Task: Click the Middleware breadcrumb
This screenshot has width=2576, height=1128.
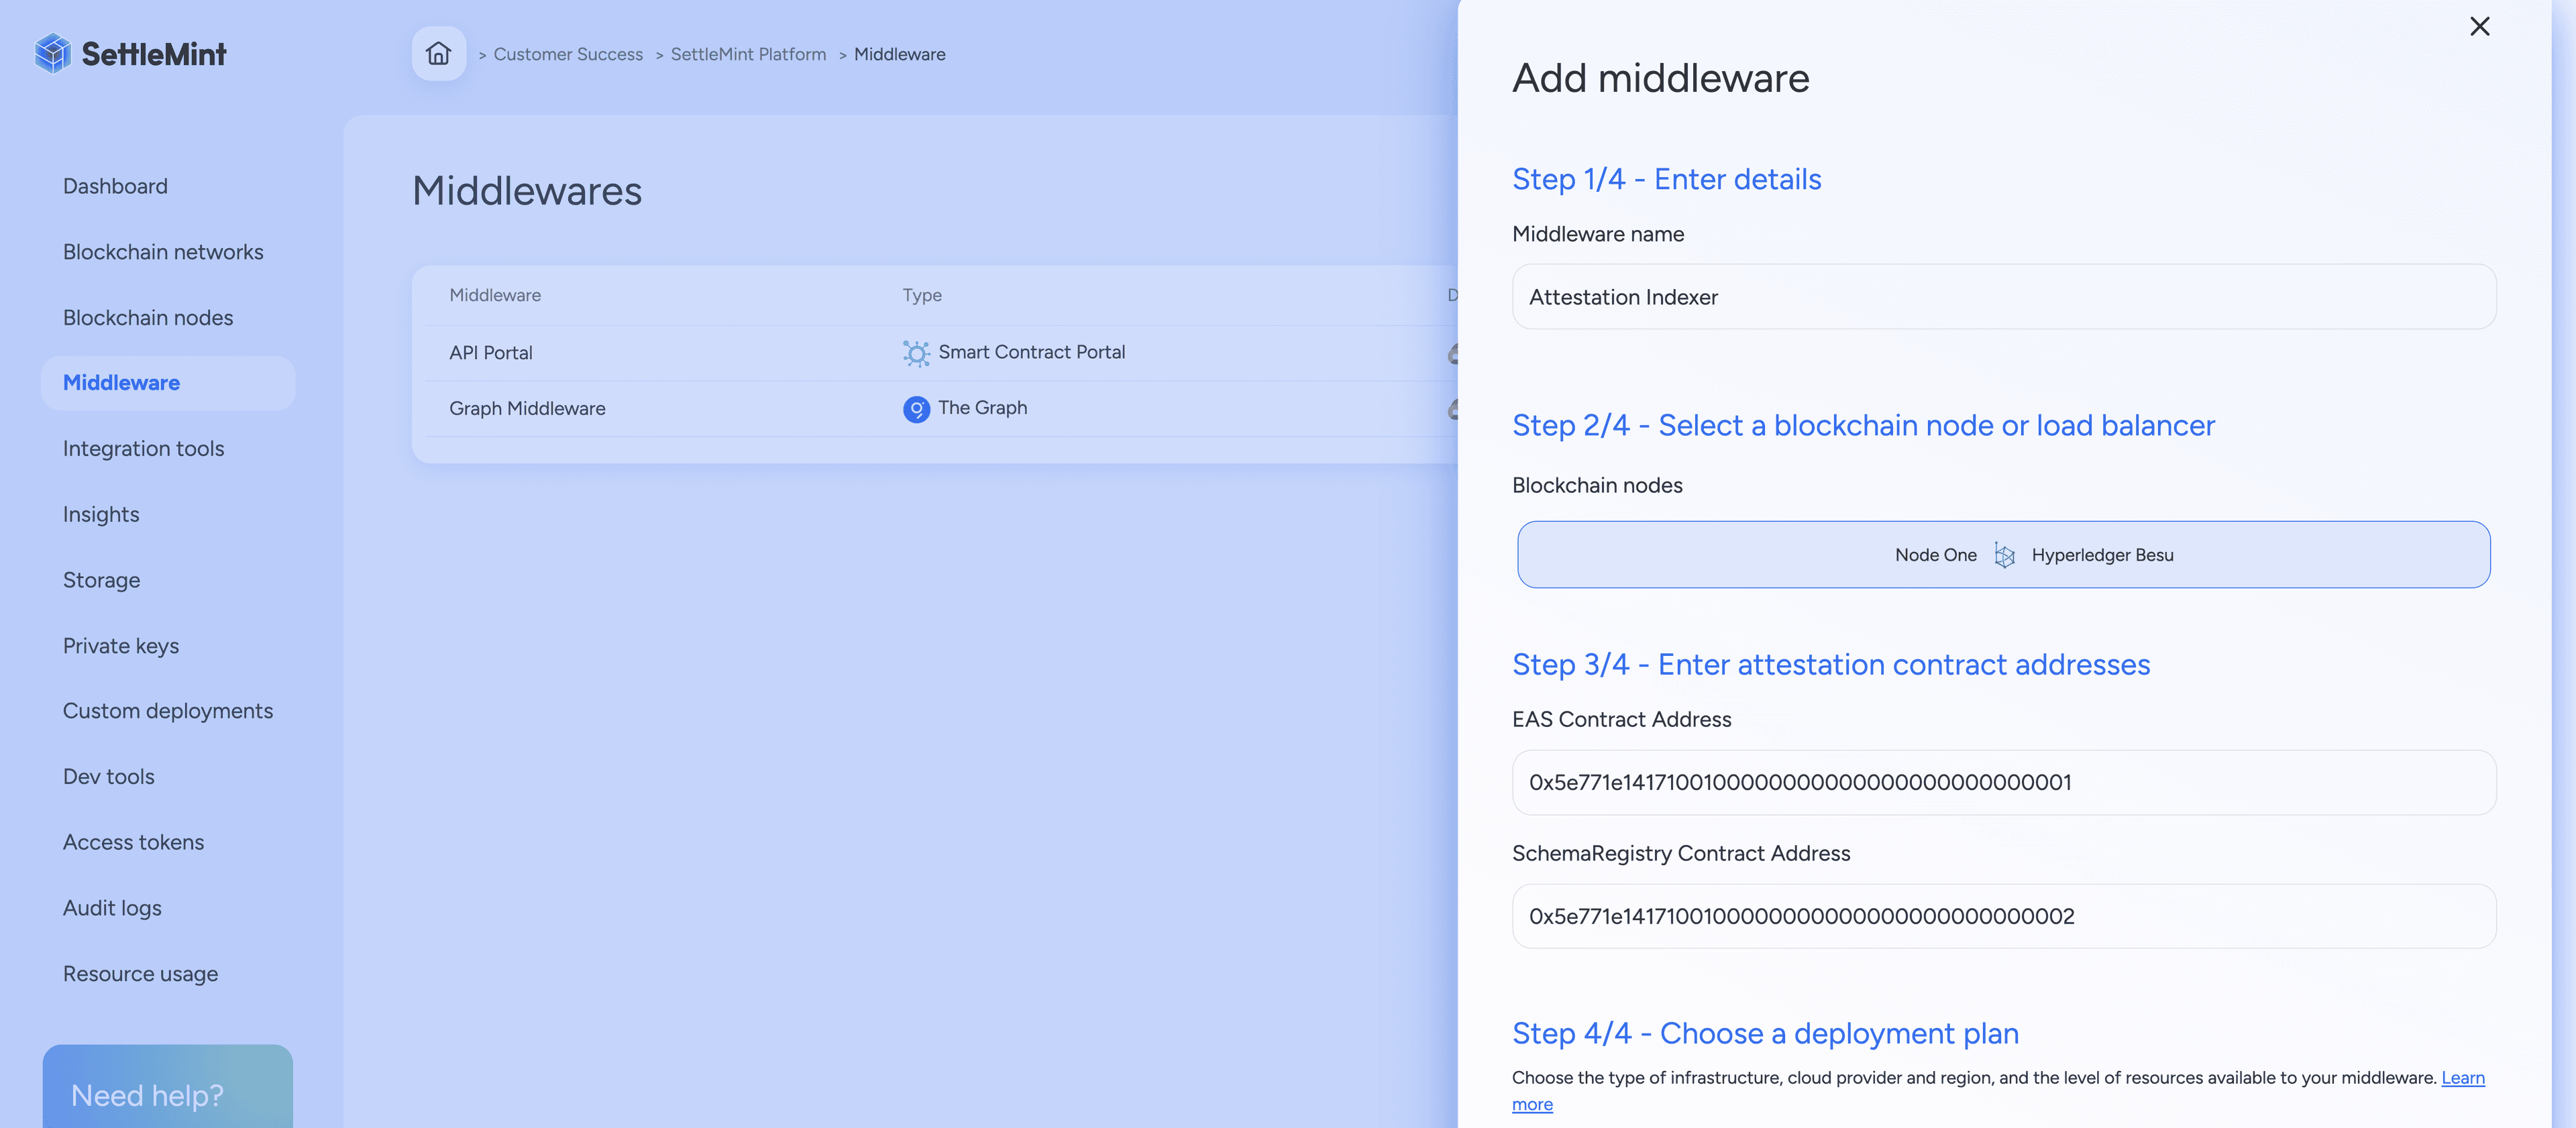Action: click(899, 54)
